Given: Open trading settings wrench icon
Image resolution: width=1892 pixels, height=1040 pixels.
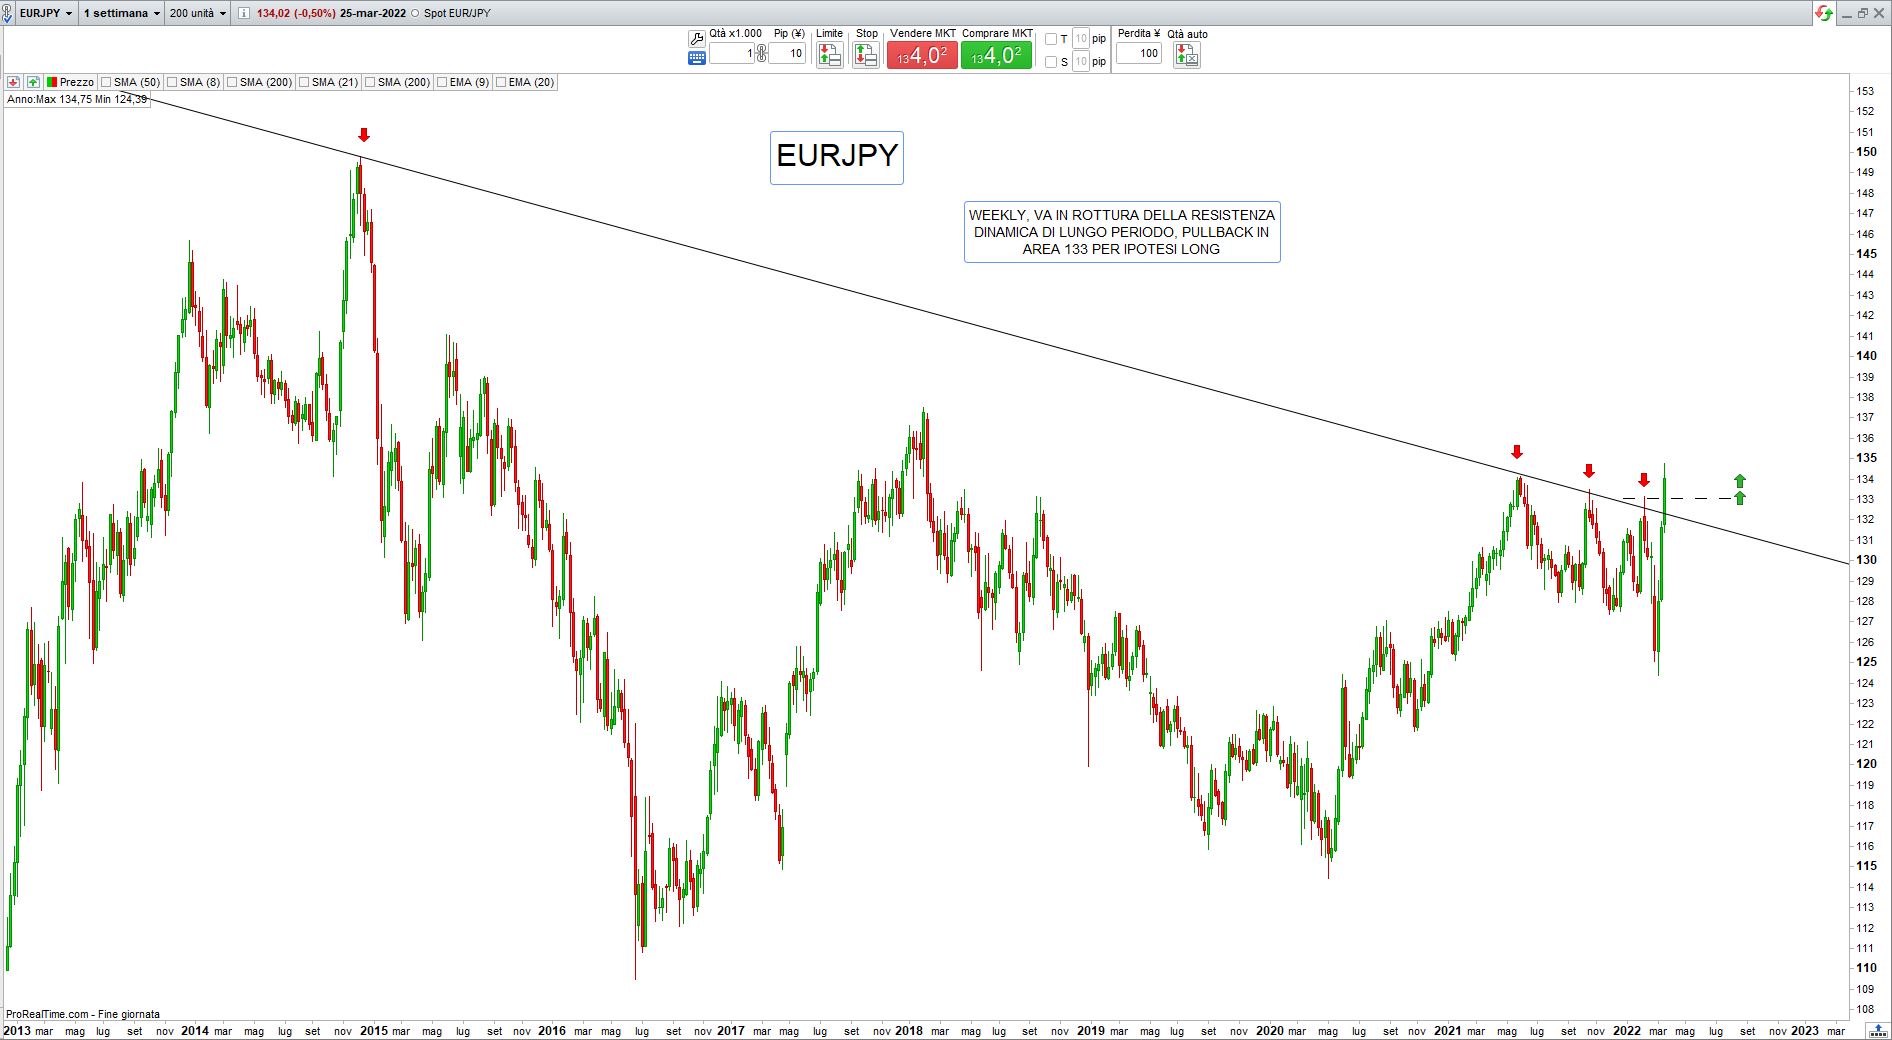Looking at the screenshot, I should coord(697,39).
